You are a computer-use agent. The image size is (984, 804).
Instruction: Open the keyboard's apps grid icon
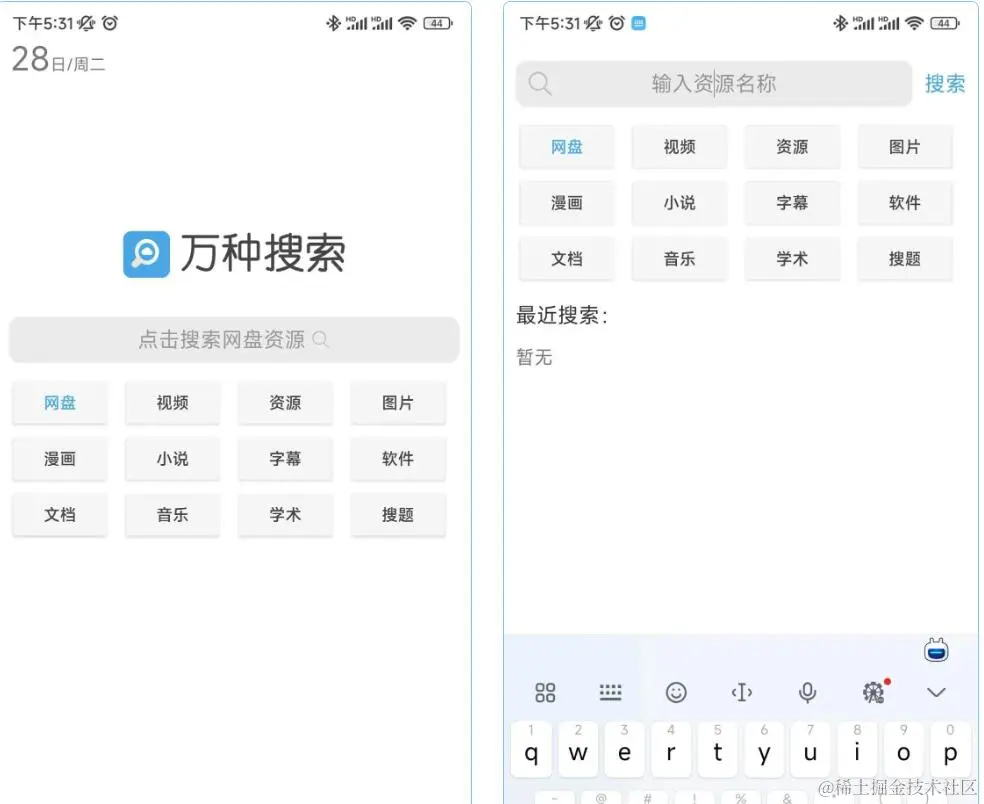545,692
